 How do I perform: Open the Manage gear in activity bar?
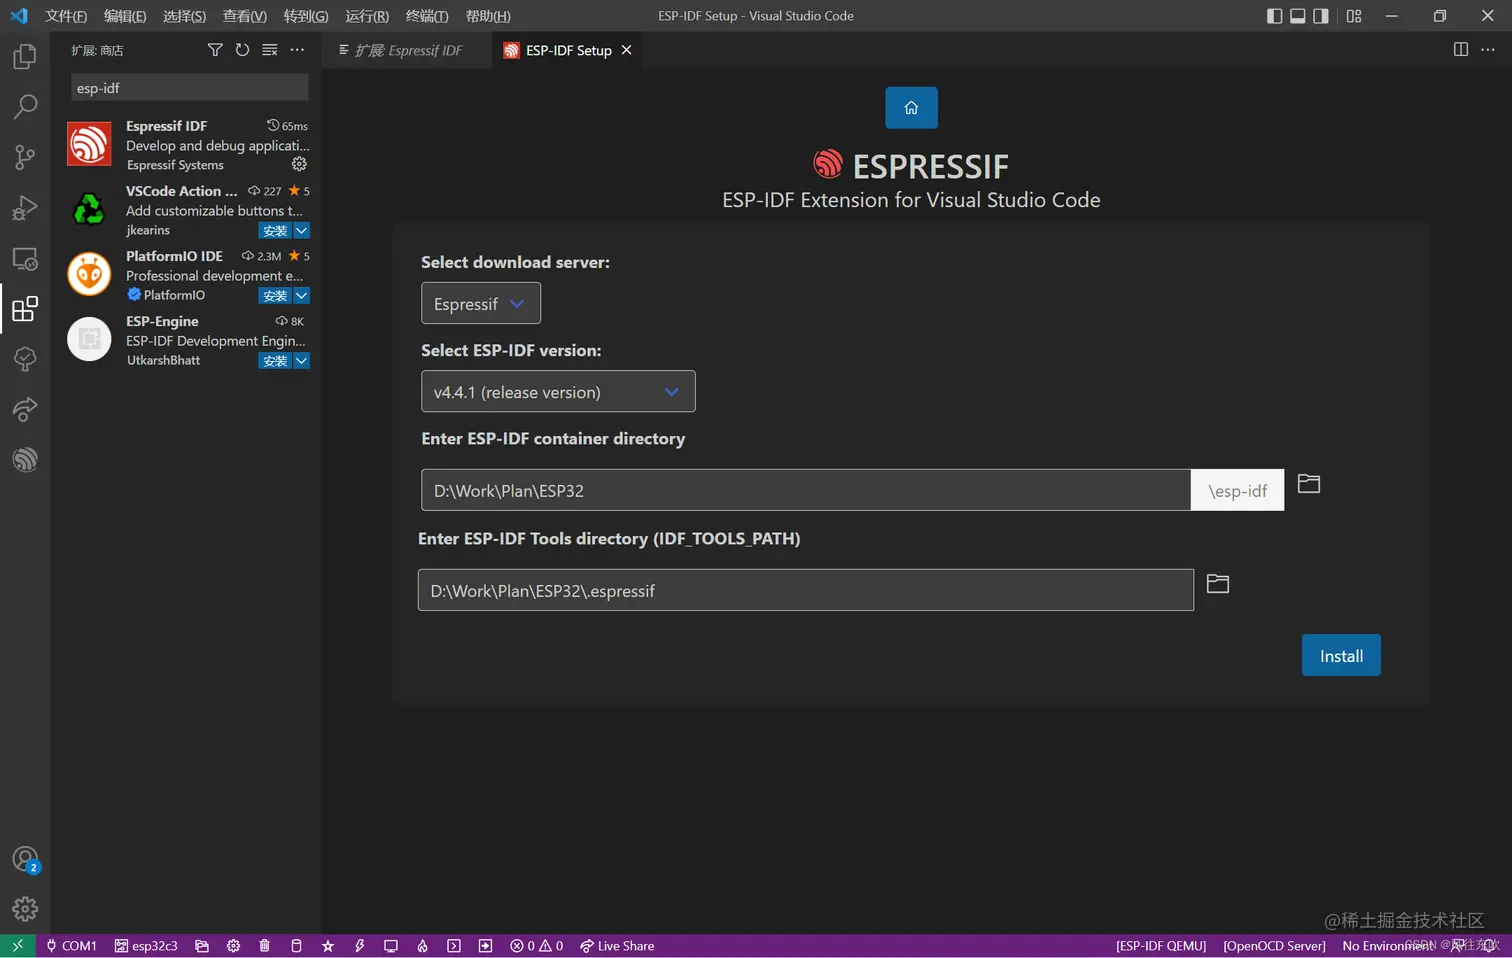[25, 909]
